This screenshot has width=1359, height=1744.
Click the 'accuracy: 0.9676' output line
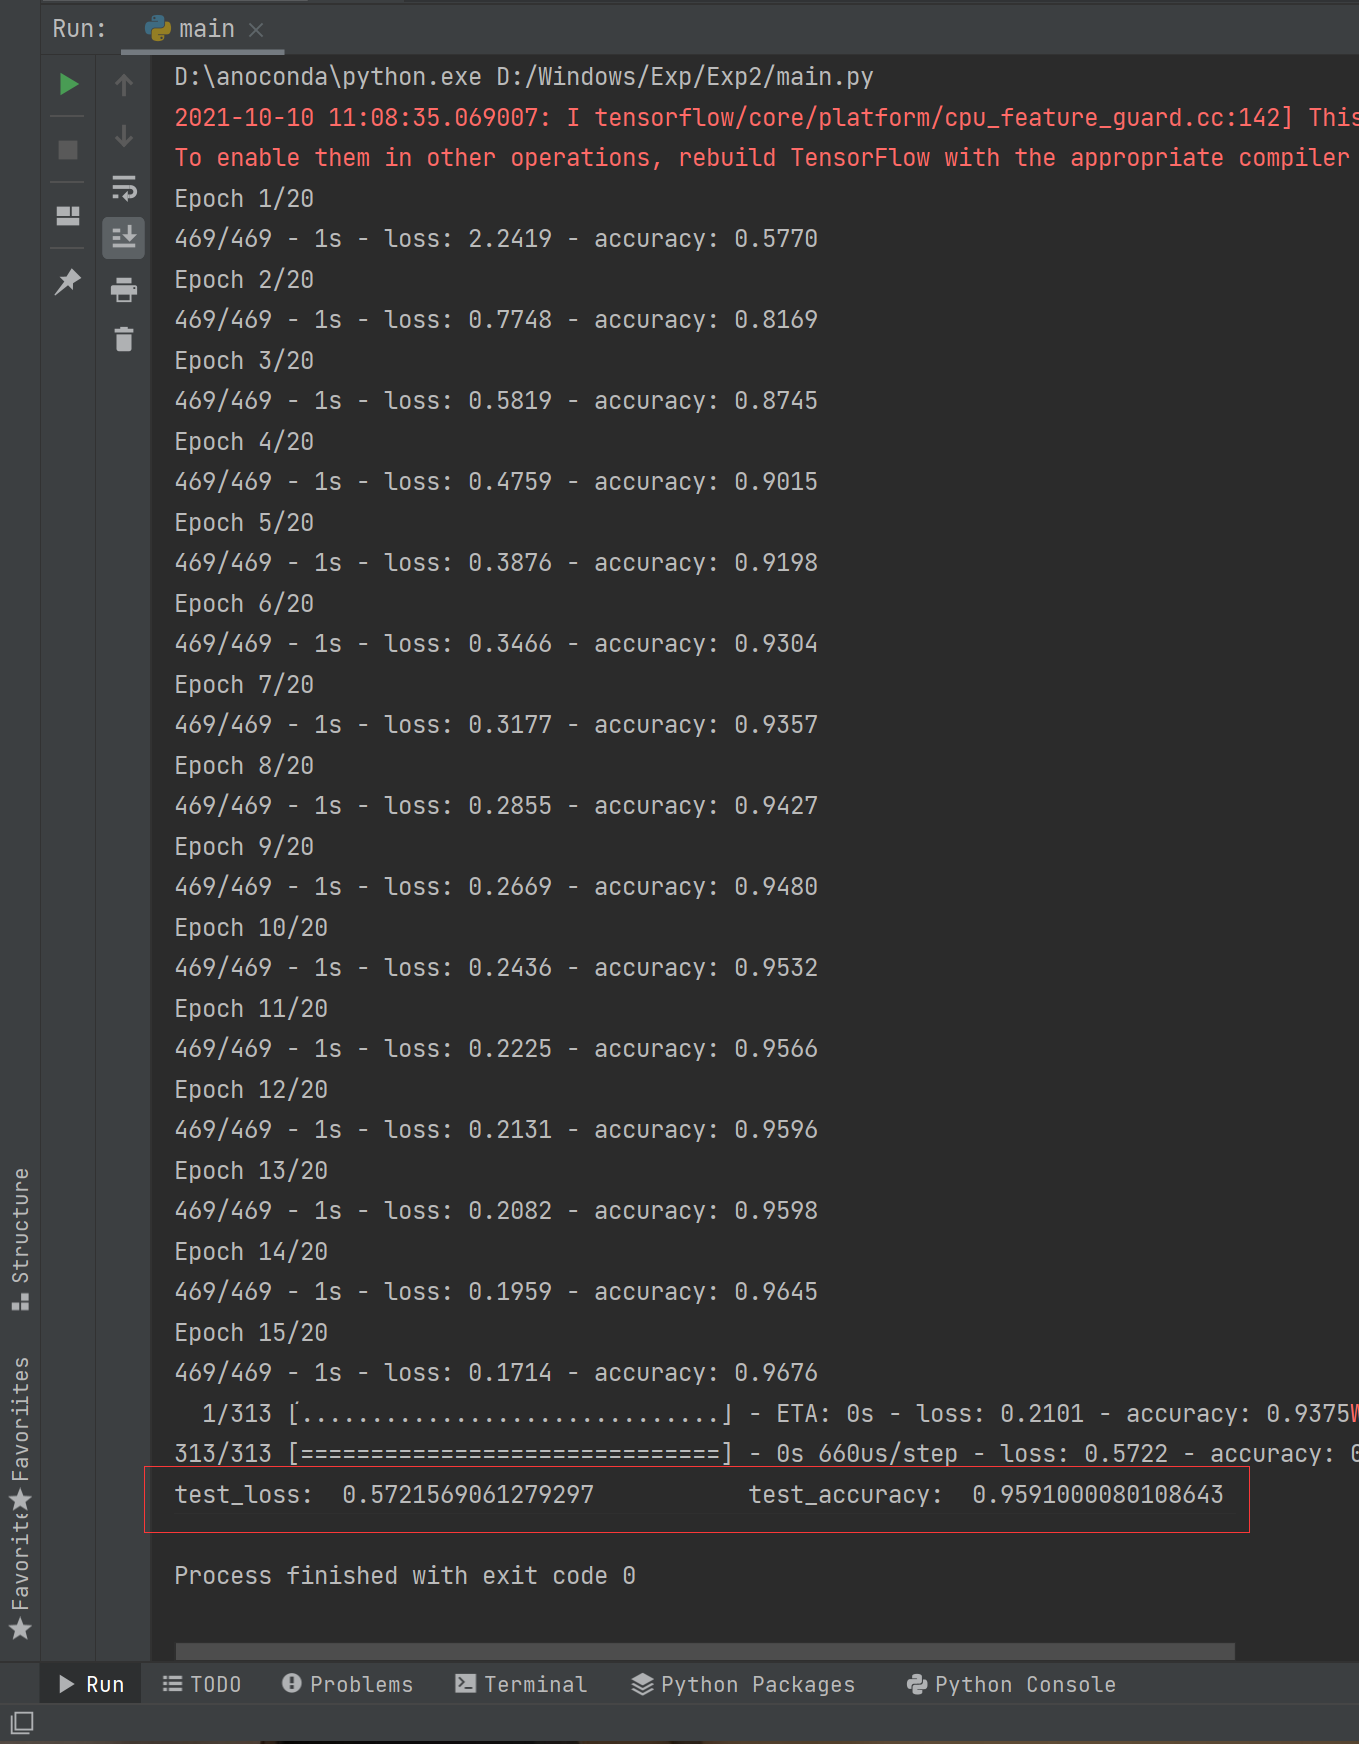(x=496, y=1373)
